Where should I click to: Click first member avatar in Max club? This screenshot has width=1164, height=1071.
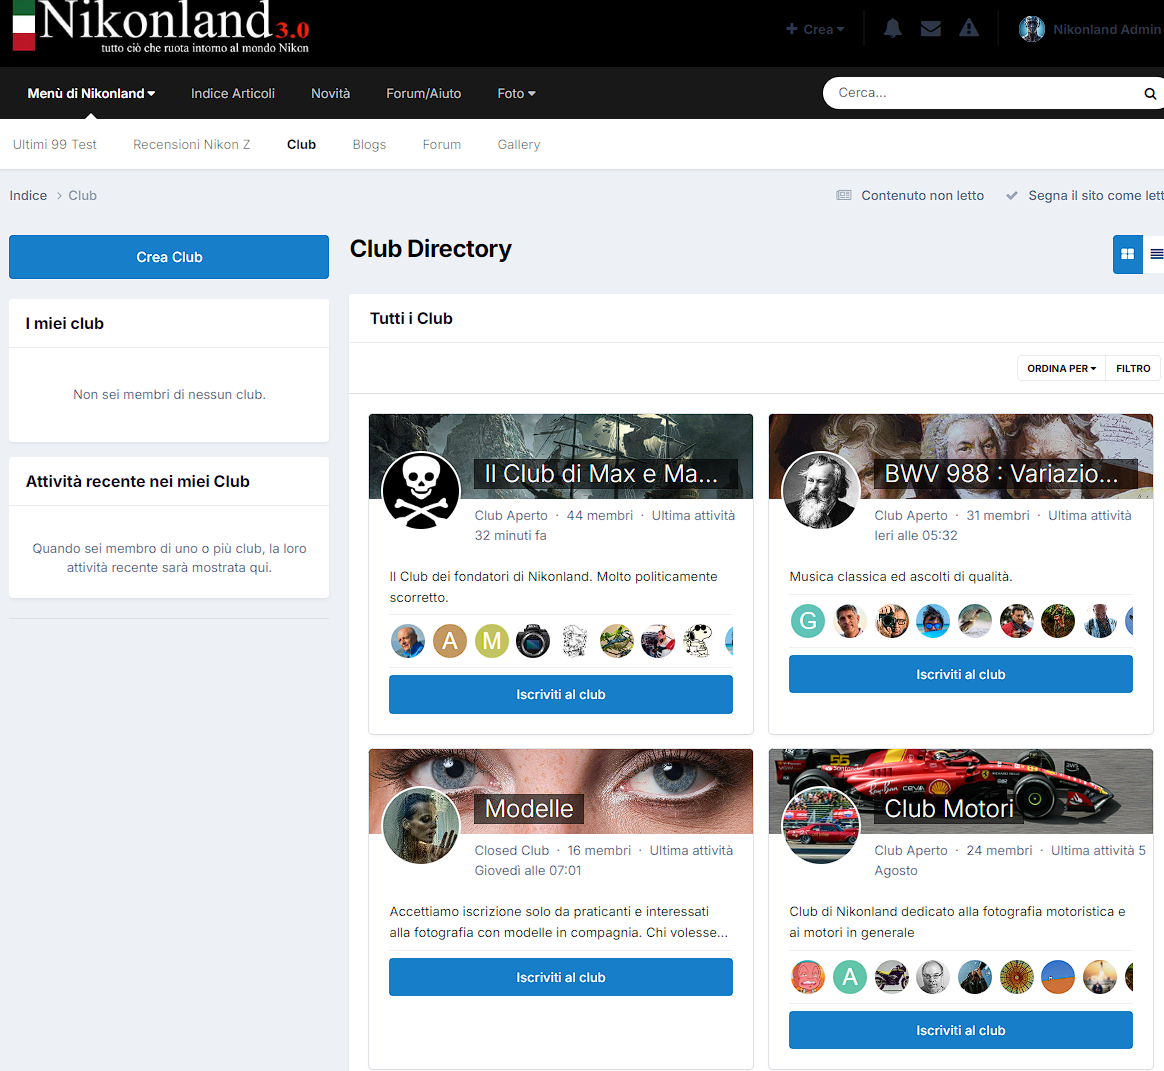tap(408, 641)
